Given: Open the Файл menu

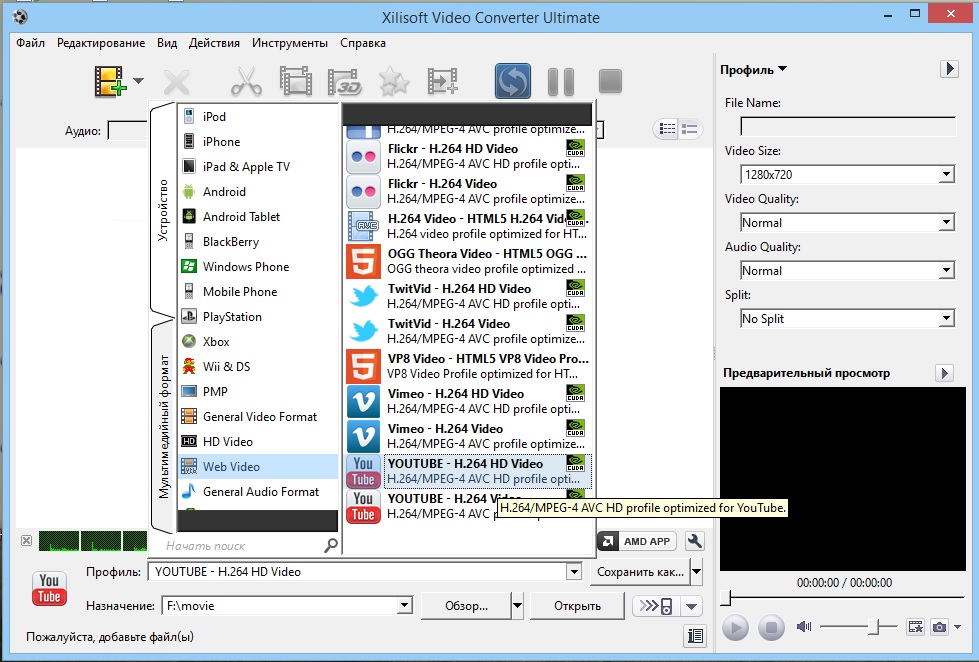Looking at the screenshot, I should 31,43.
